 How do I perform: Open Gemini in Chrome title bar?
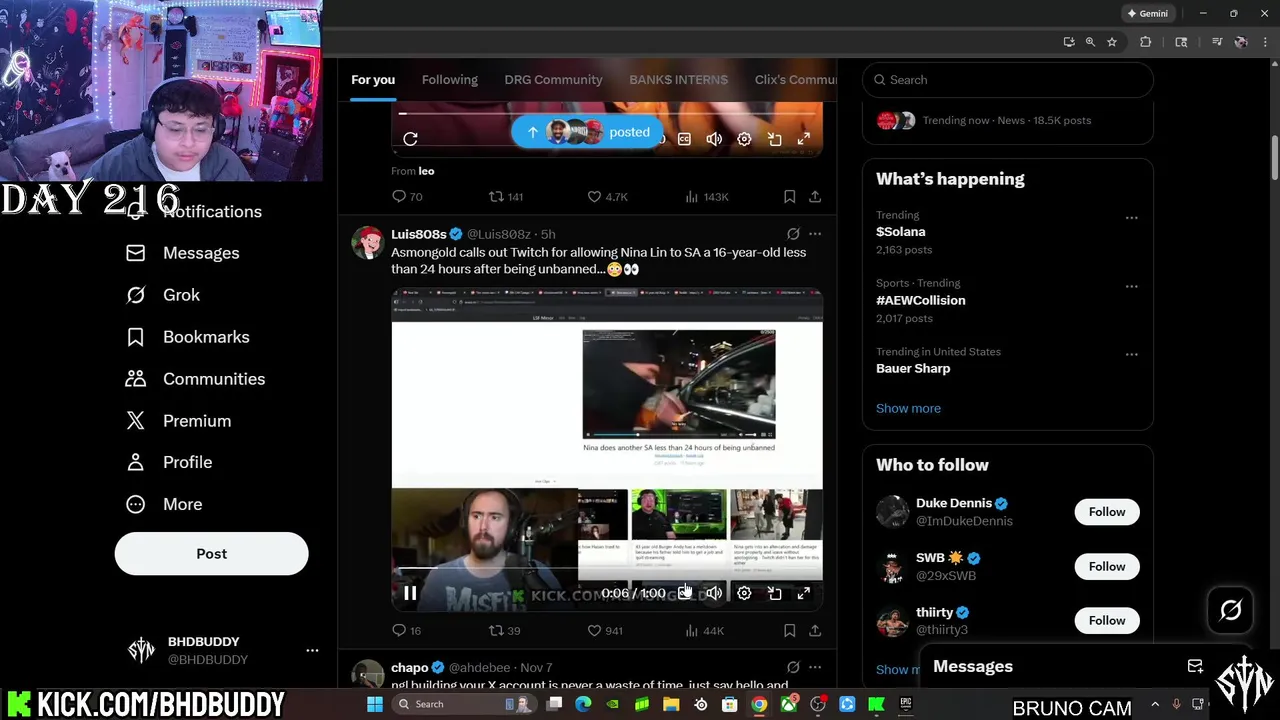pyautogui.click(x=1147, y=14)
